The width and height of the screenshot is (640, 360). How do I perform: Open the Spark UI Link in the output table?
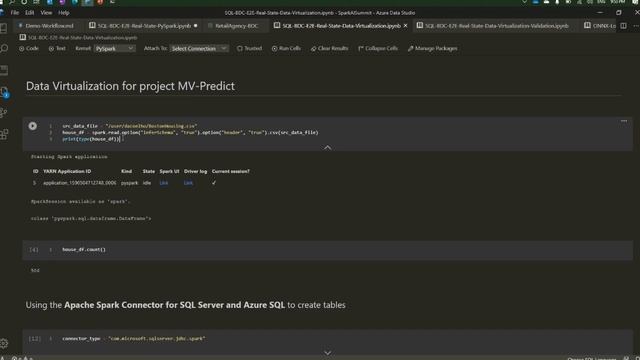click(164, 183)
